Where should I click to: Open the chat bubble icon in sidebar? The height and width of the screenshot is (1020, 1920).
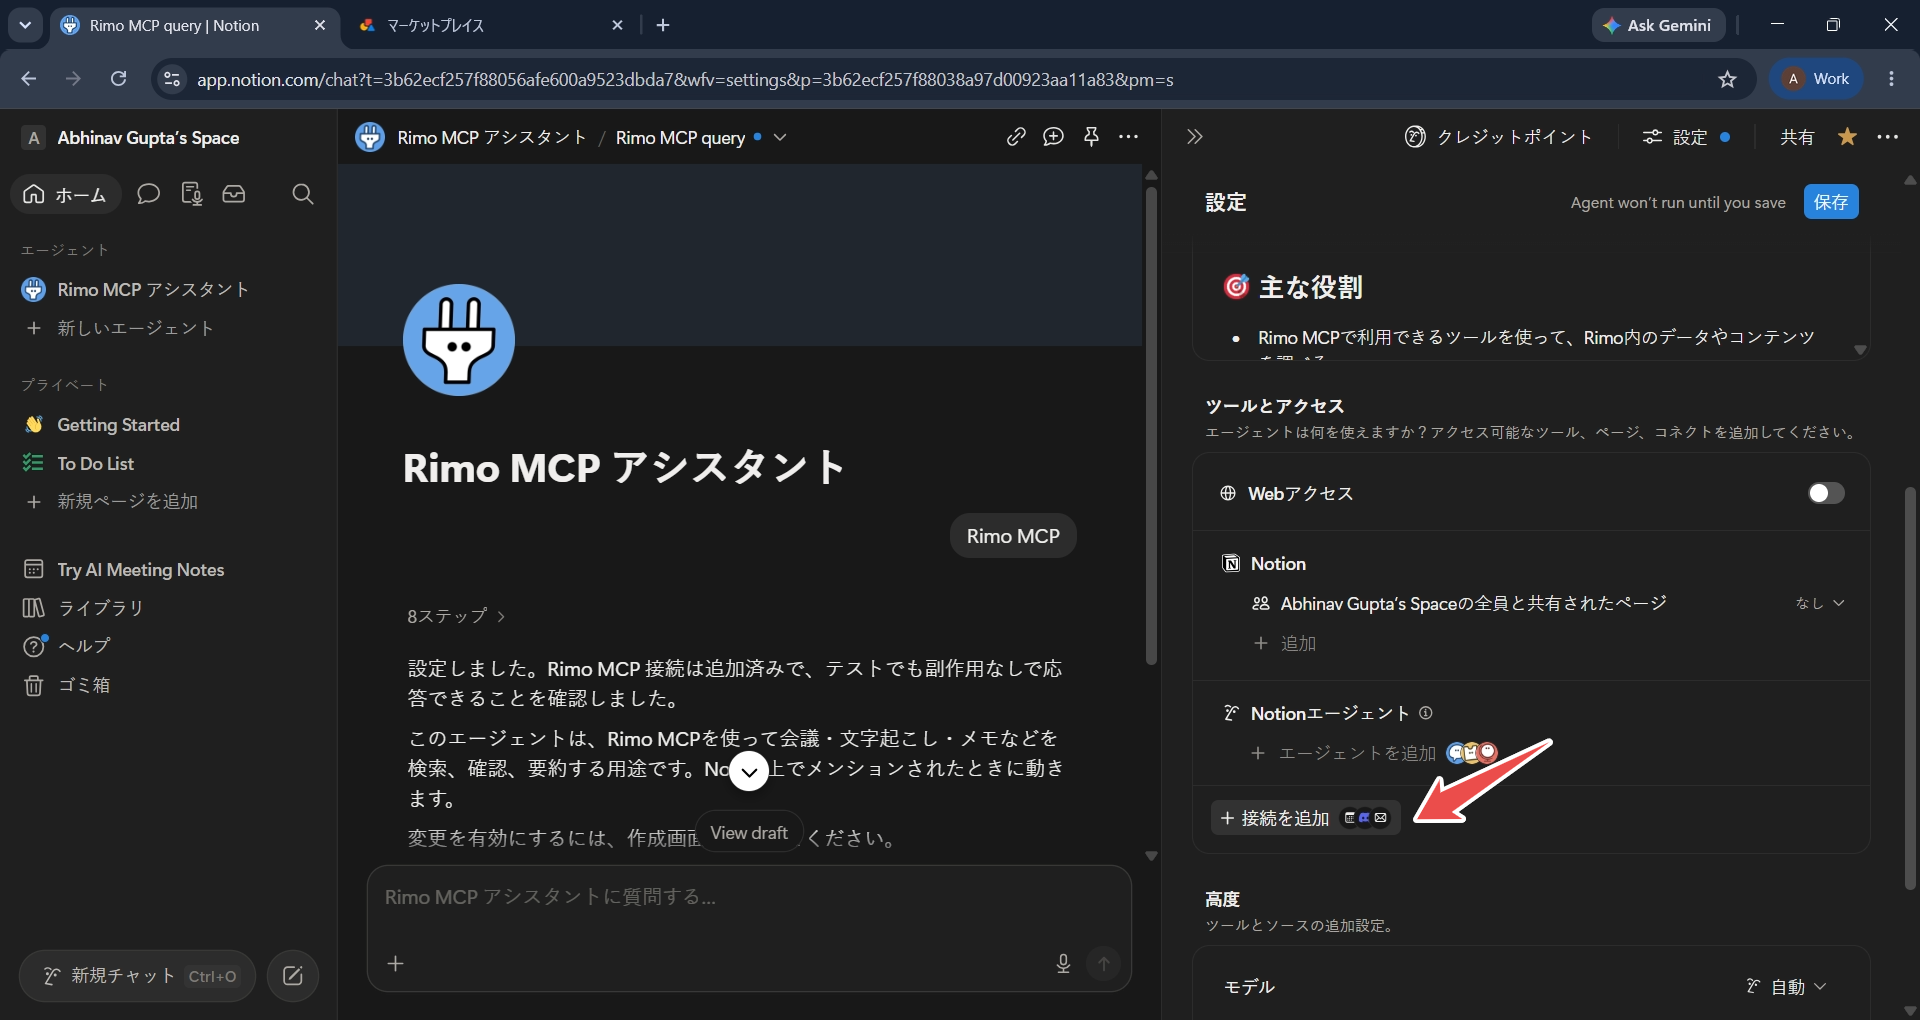pyautogui.click(x=148, y=194)
